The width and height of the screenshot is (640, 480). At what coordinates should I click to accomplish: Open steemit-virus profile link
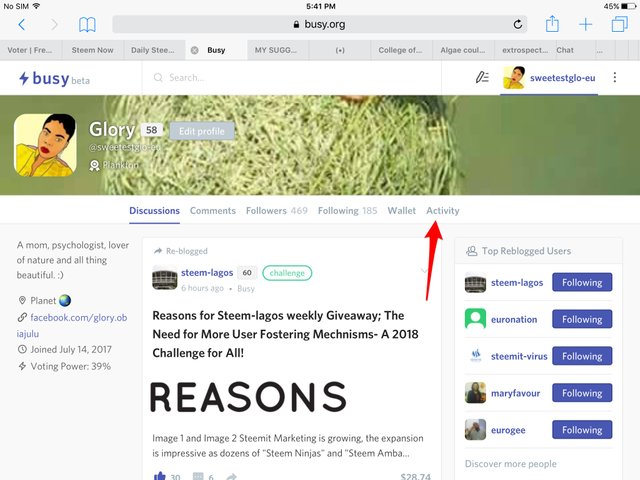pos(519,356)
